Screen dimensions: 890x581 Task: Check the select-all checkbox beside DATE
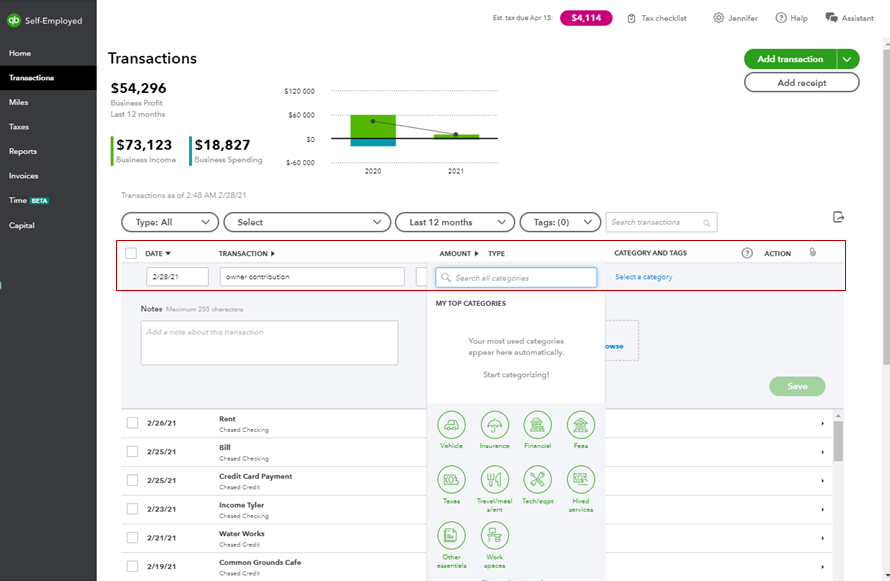click(131, 253)
